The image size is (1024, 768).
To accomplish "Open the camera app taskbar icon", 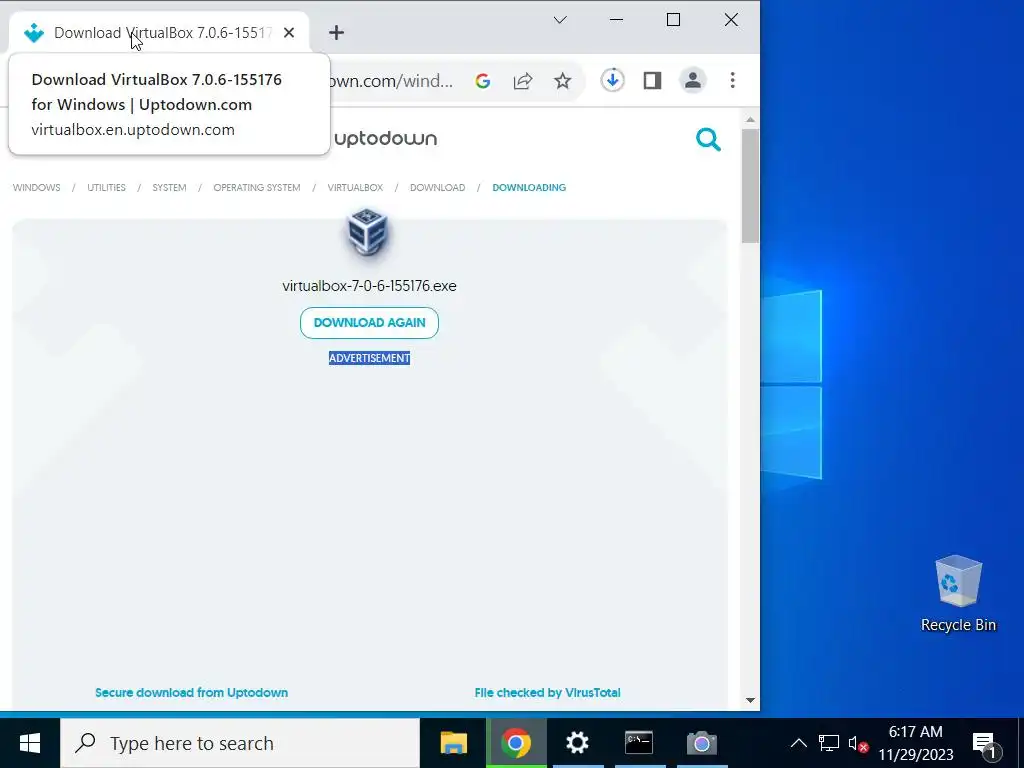I will pos(701,743).
